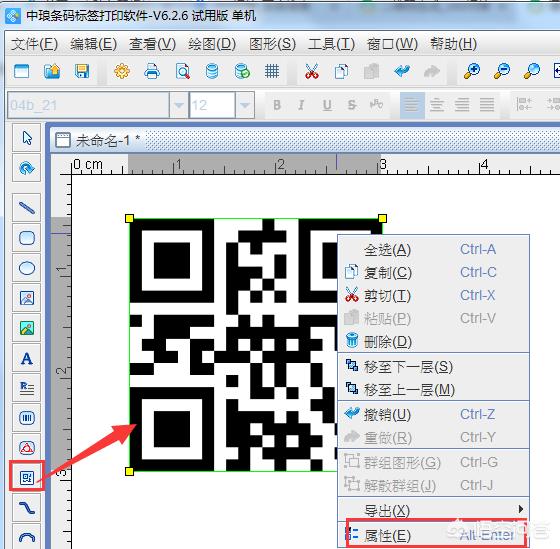
Task: Toggle Underline formatting button
Action: coord(327,105)
